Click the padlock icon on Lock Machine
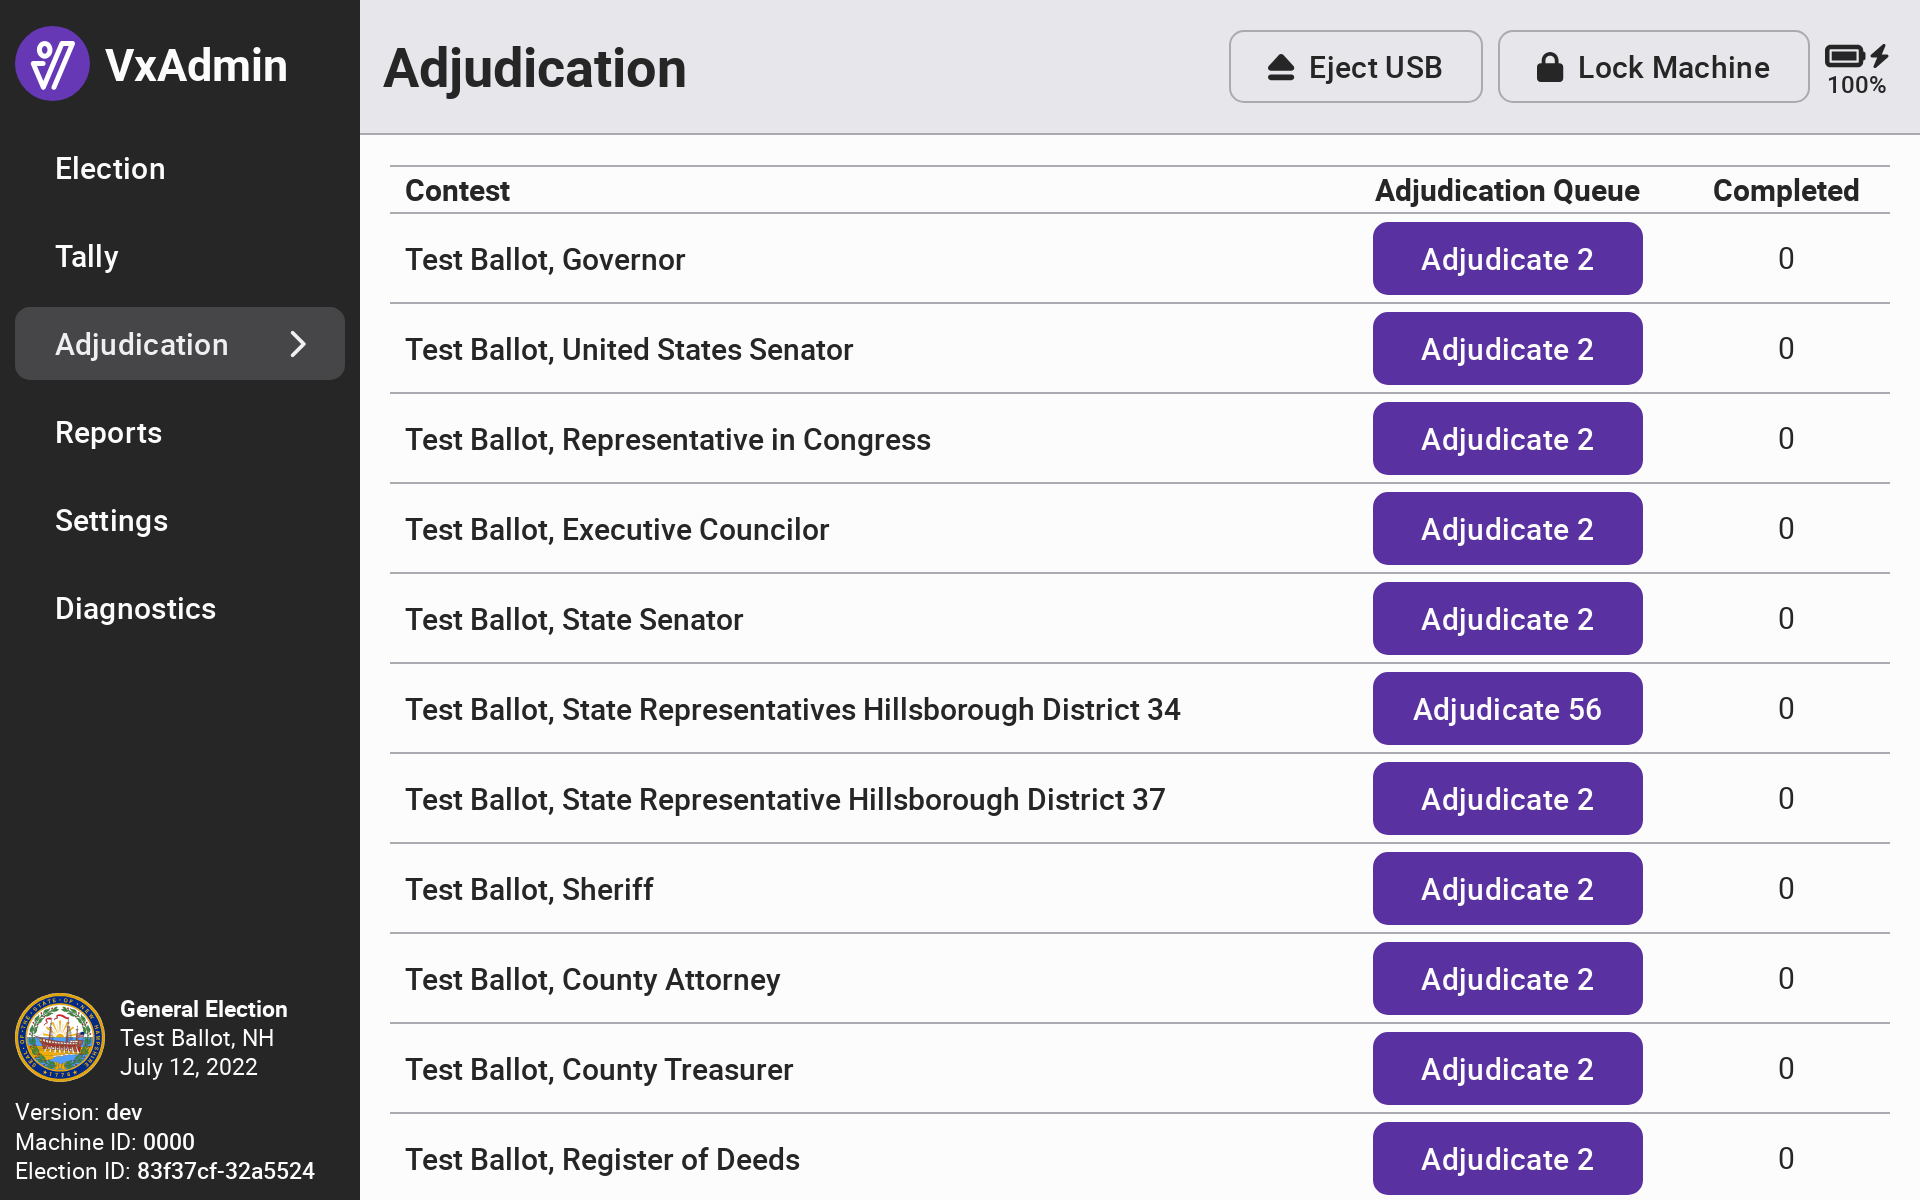The image size is (1920, 1200). click(x=1549, y=67)
